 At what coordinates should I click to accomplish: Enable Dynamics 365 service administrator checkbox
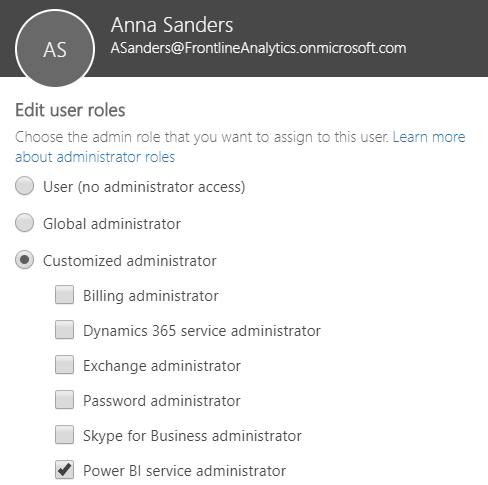(64, 330)
